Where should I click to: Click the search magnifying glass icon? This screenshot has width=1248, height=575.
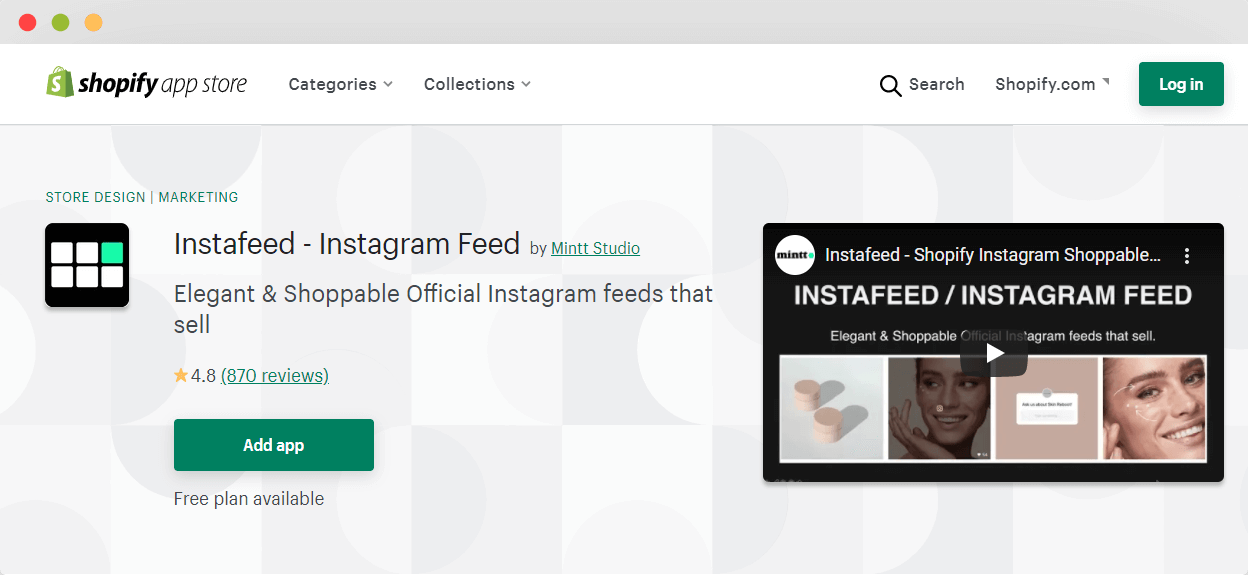tap(890, 85)
